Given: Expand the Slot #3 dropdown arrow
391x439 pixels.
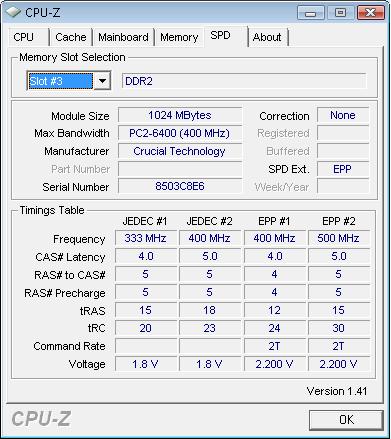Looking at the screenshot, I should pos(102,81).
